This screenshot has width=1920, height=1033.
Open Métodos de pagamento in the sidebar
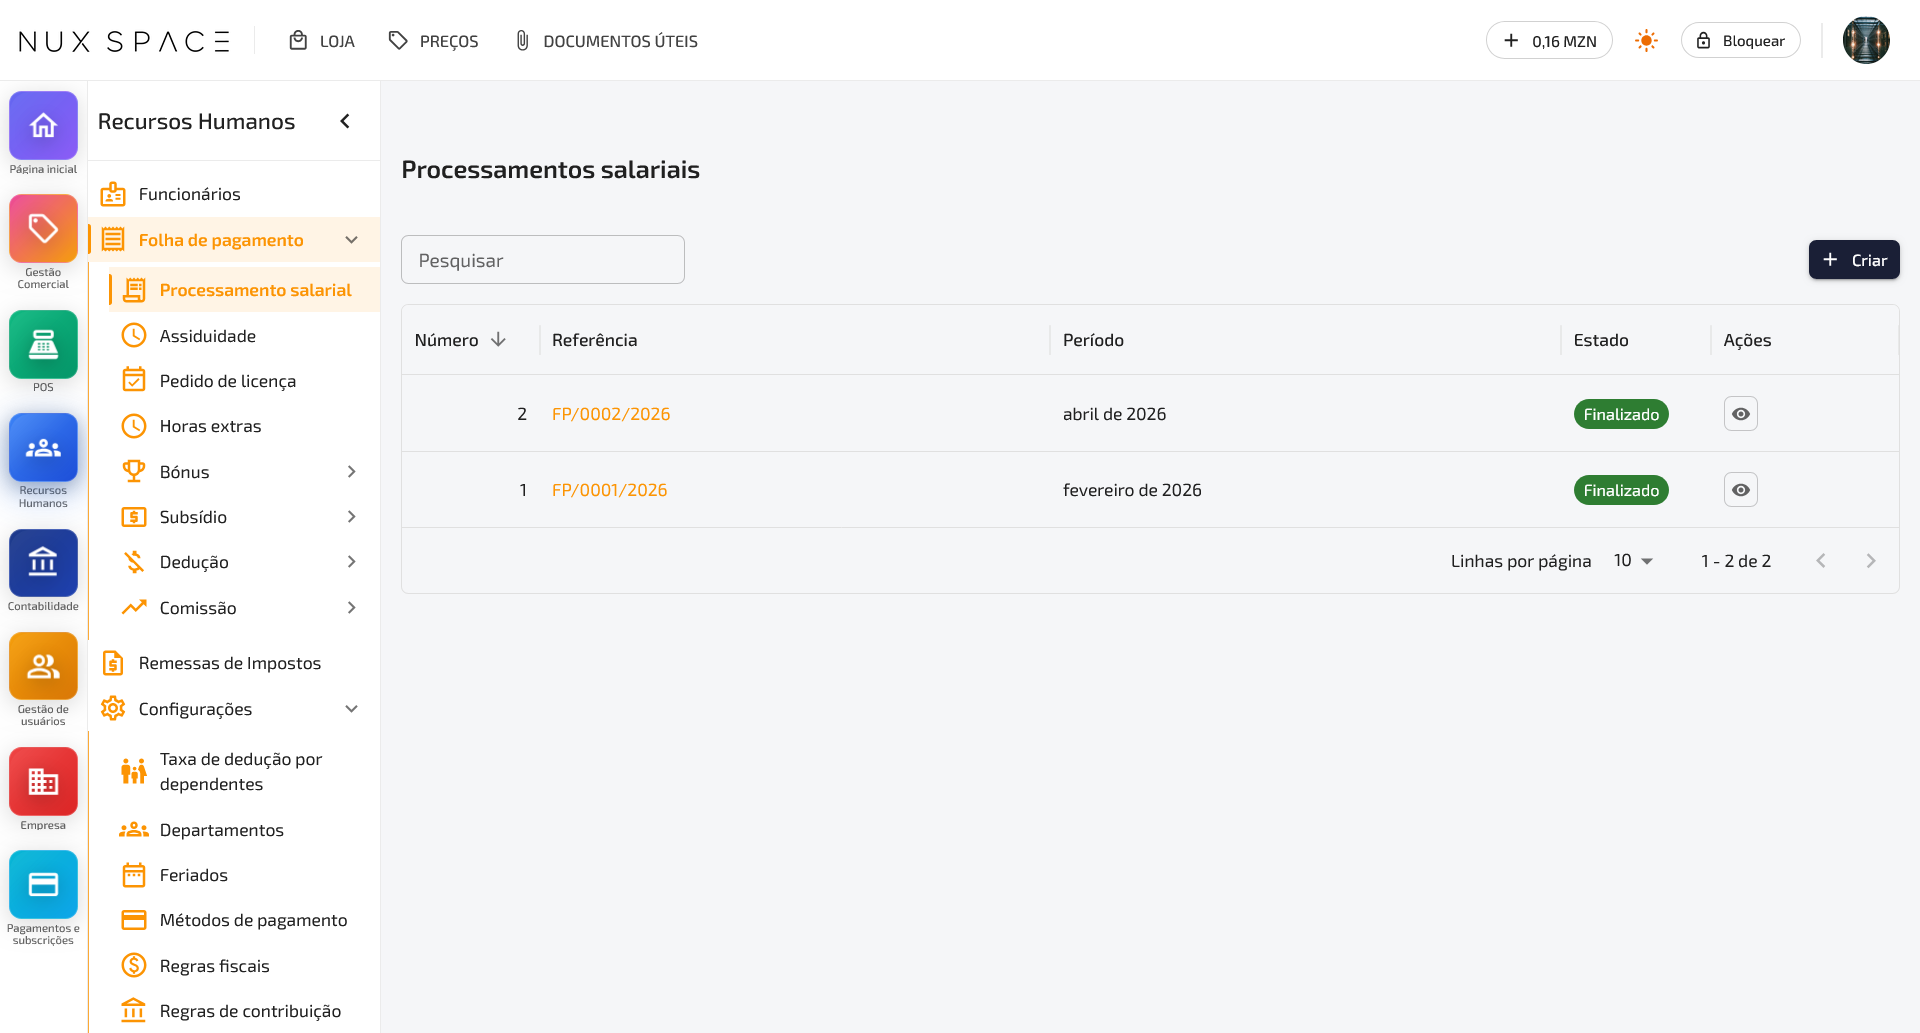point(244,920)
